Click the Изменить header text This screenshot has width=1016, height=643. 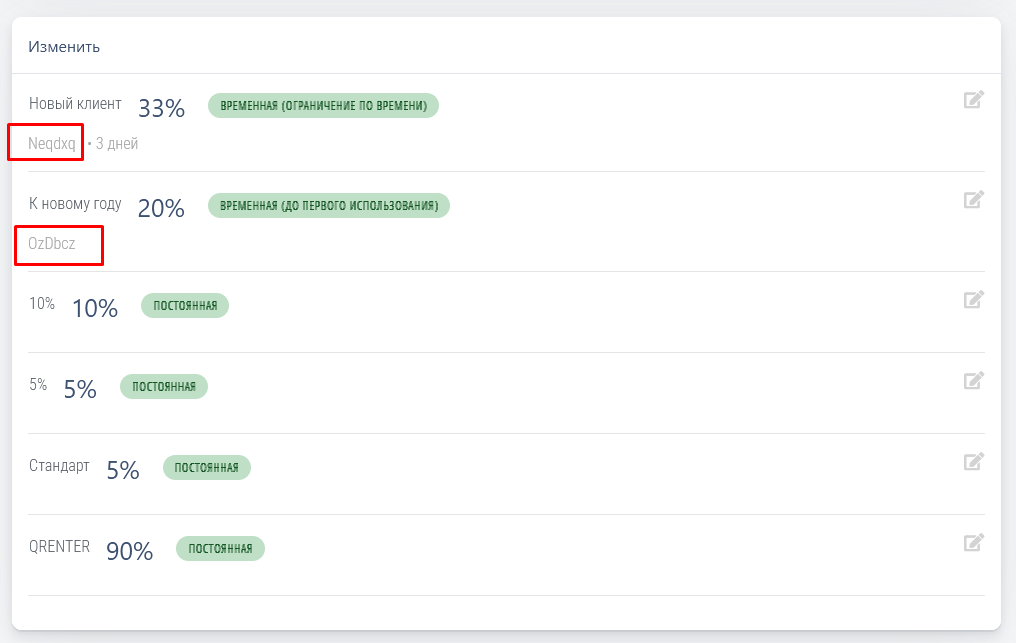coord(64,47)
